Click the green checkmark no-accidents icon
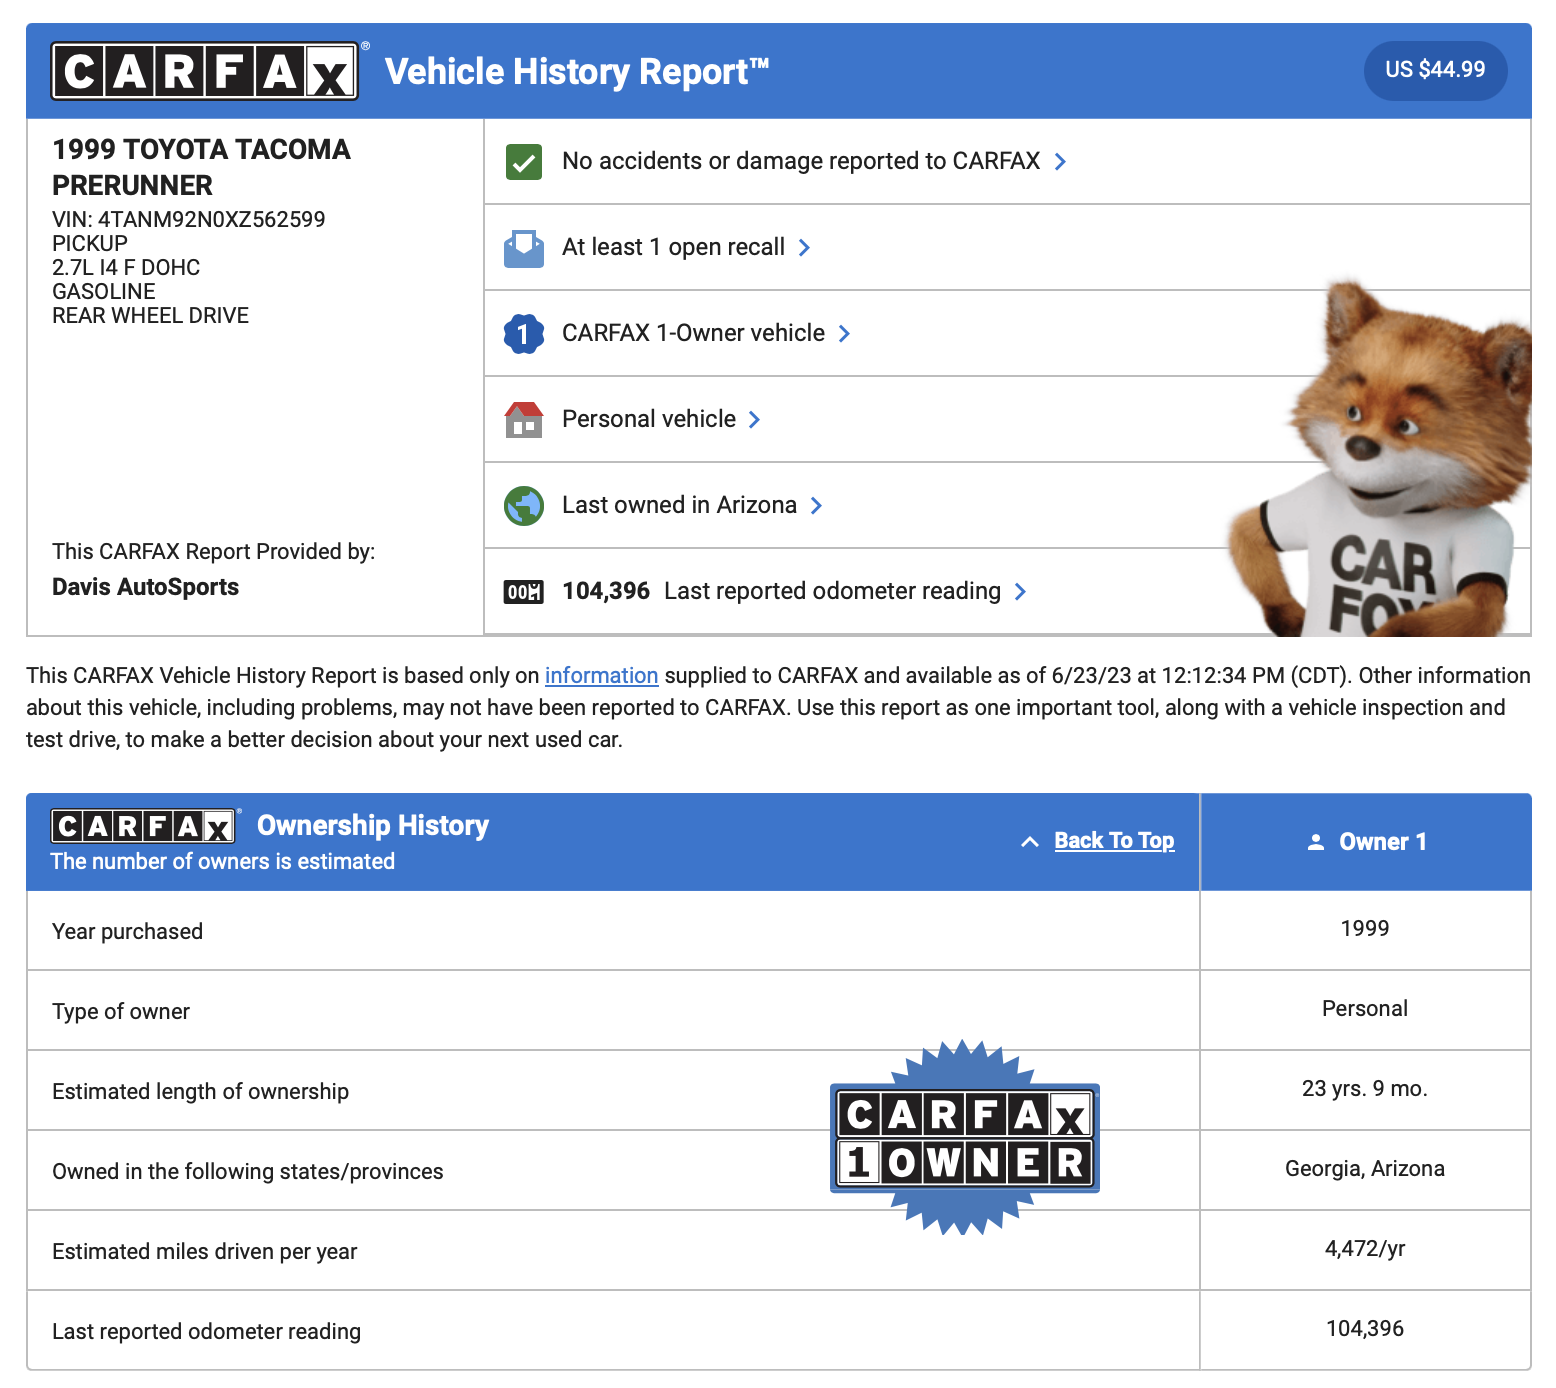The width and height of the screenshot is (1556, 1388). pos(524,161)
